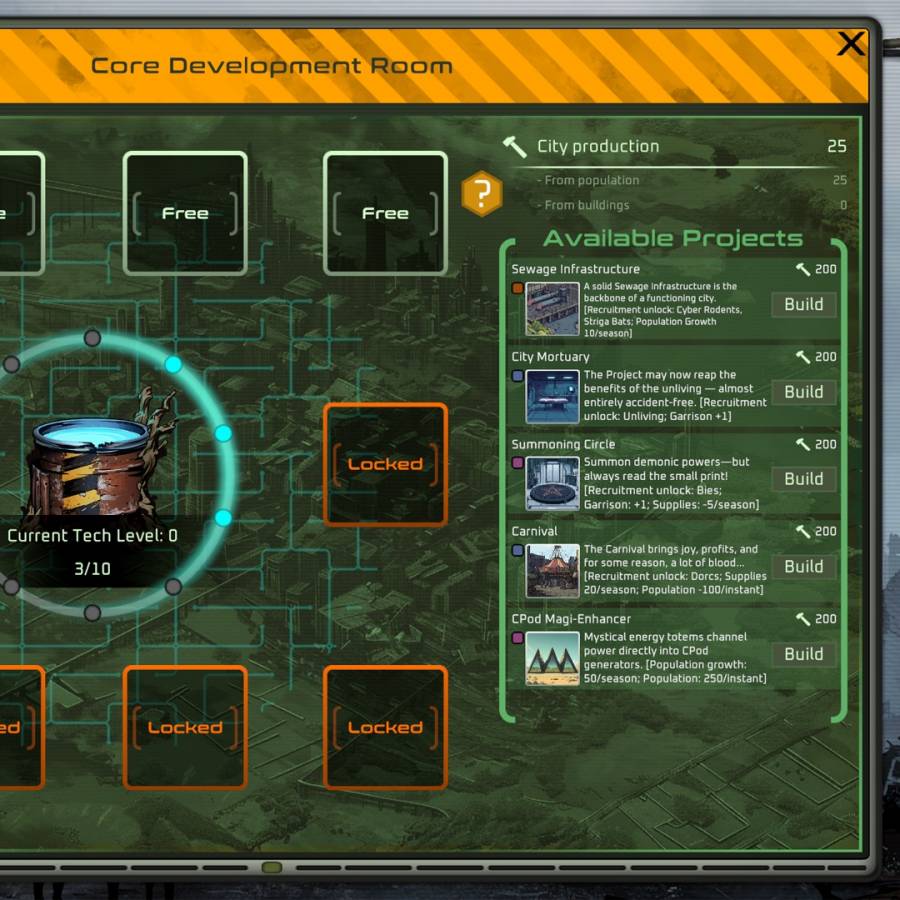900x900 pixels.
Task: Click the "Current Tech Level: 0" label
Action: tap(92, 536)
